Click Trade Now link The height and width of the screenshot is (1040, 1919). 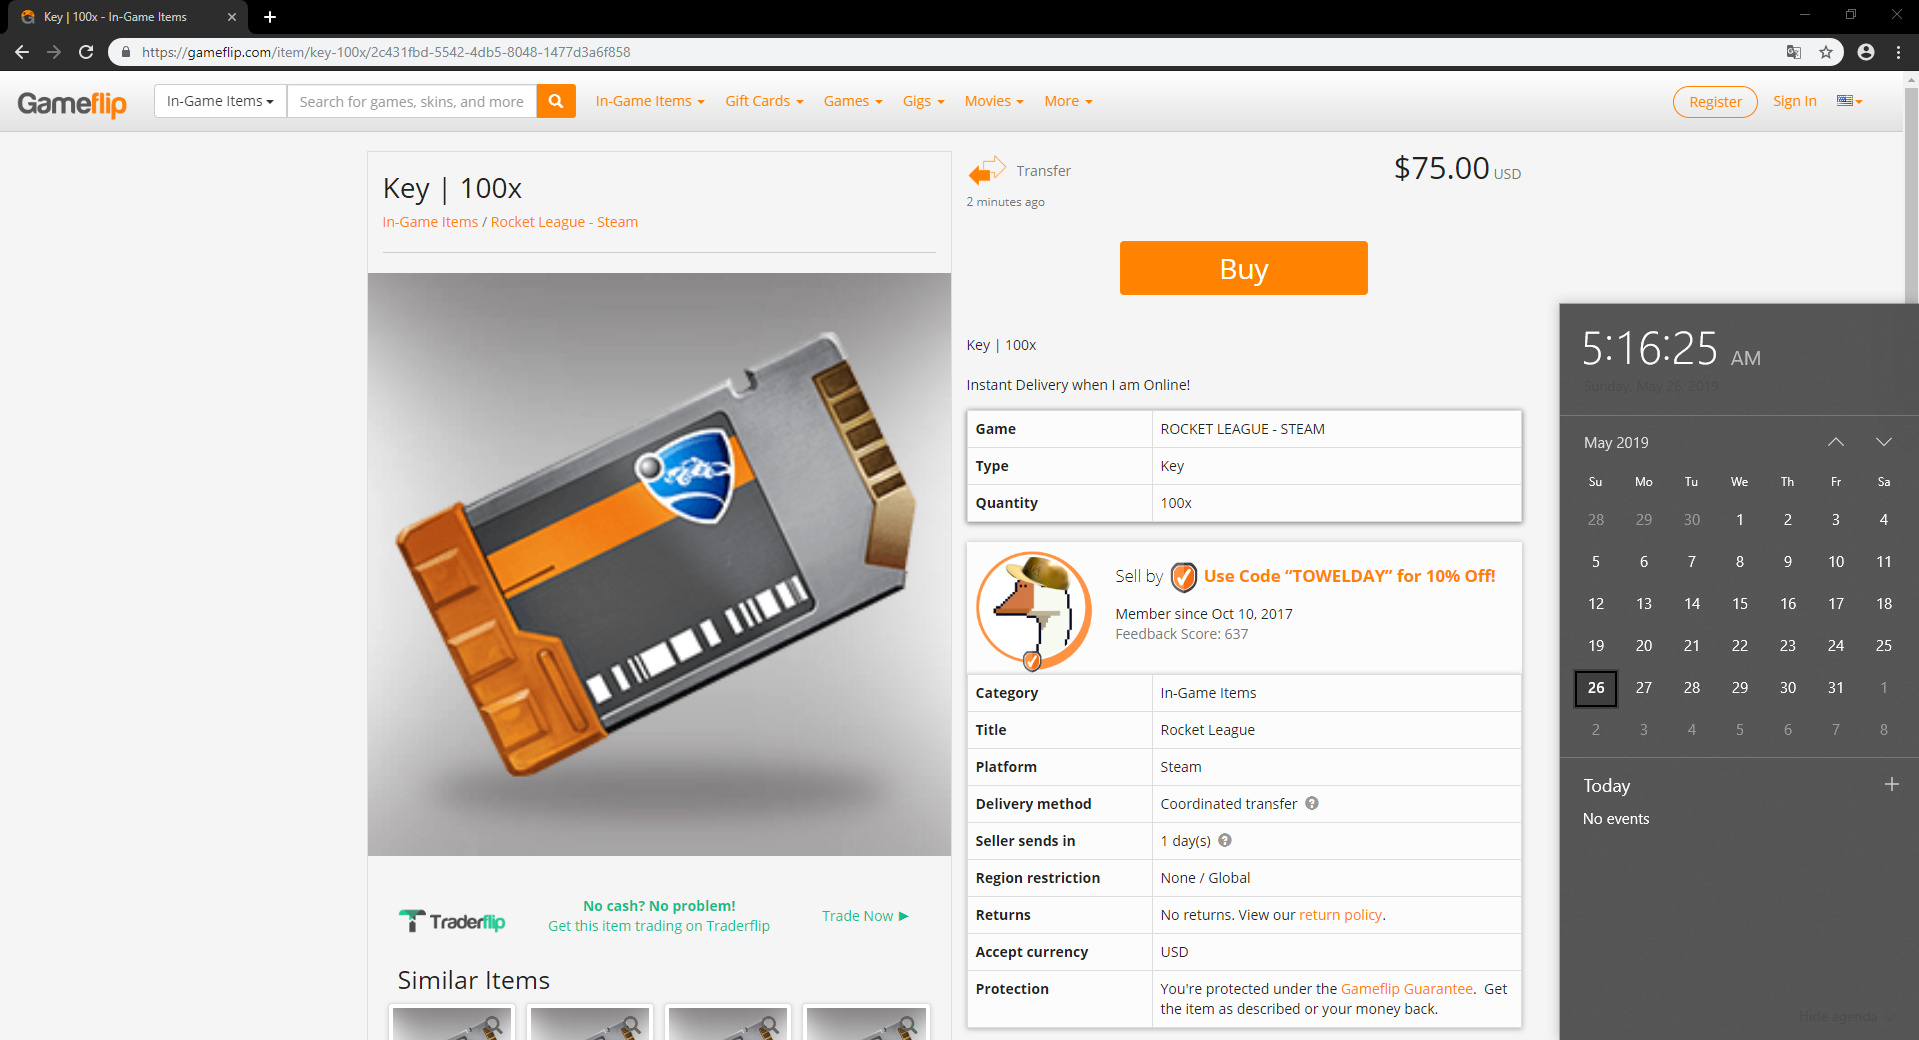tap(865, 915)
